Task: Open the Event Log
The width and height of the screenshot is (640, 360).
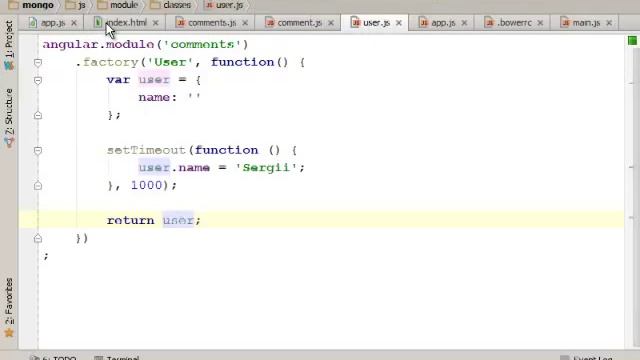Action: (588, 358)
